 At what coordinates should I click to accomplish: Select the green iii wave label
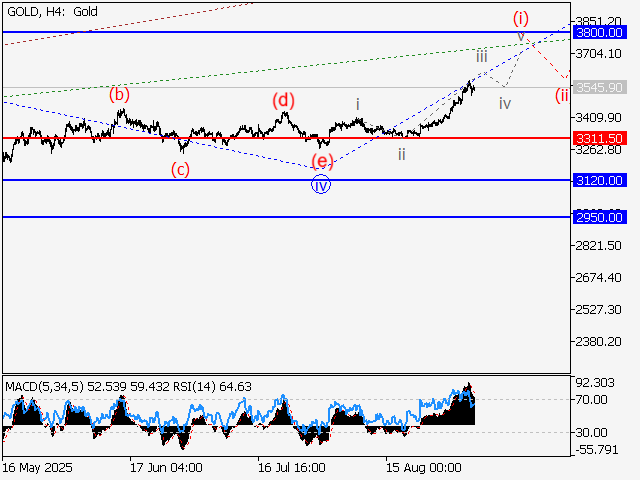tap(482, 55)
